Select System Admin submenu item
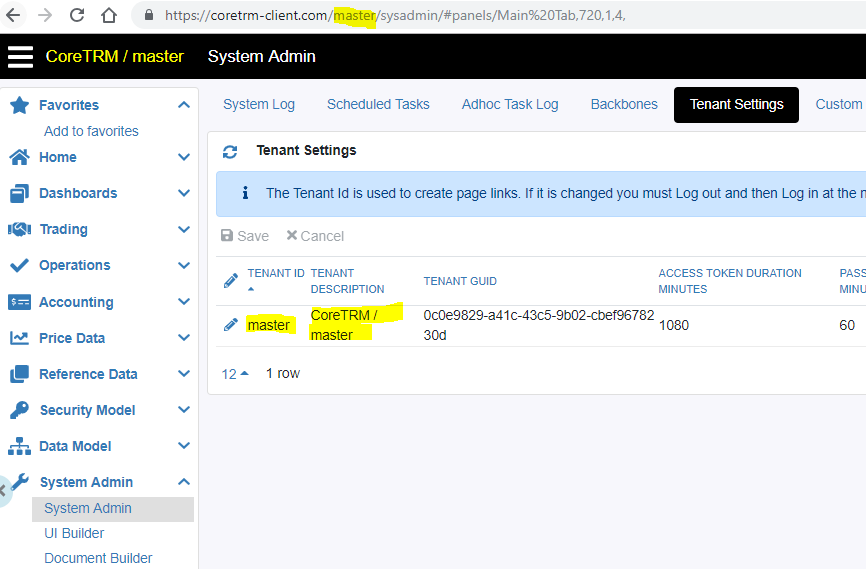866x569 pixels. [x=113, y=509]
